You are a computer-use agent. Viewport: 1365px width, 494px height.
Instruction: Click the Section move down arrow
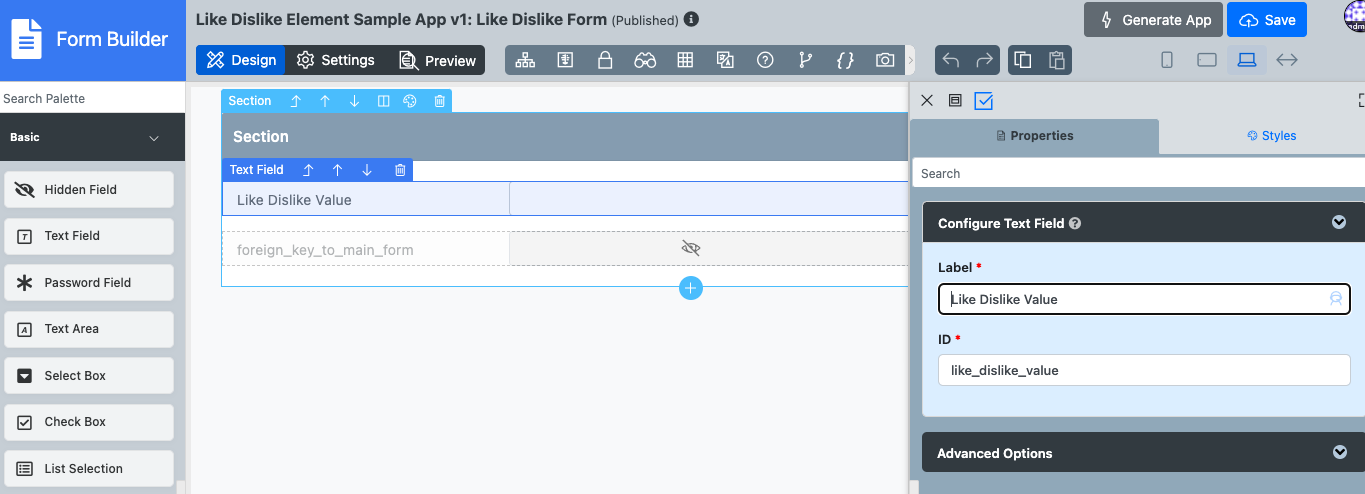tap(354, 101)
